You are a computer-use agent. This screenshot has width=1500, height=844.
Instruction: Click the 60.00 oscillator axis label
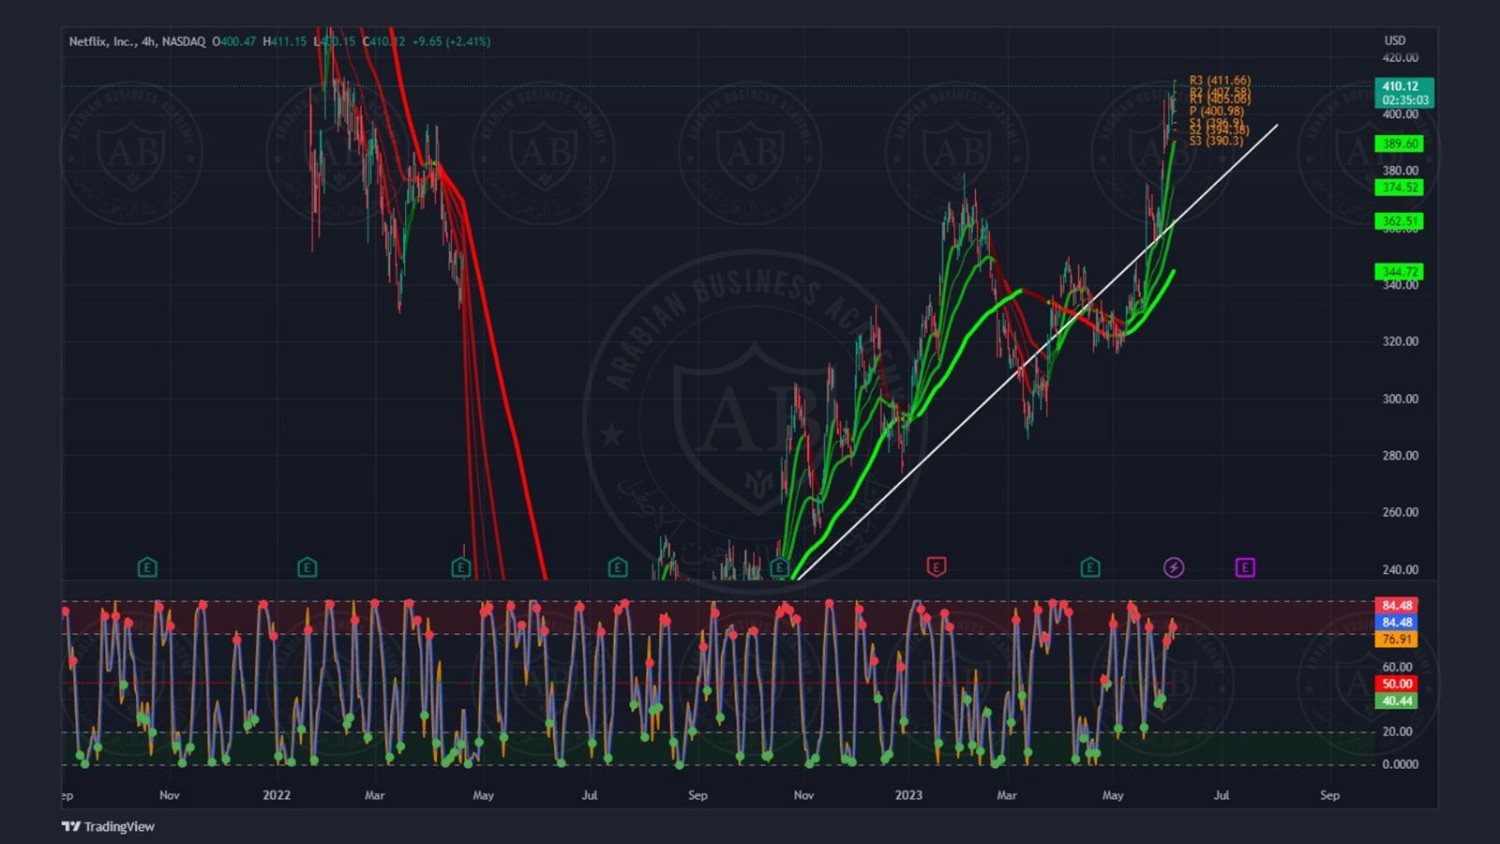(x=1397, y=667)
